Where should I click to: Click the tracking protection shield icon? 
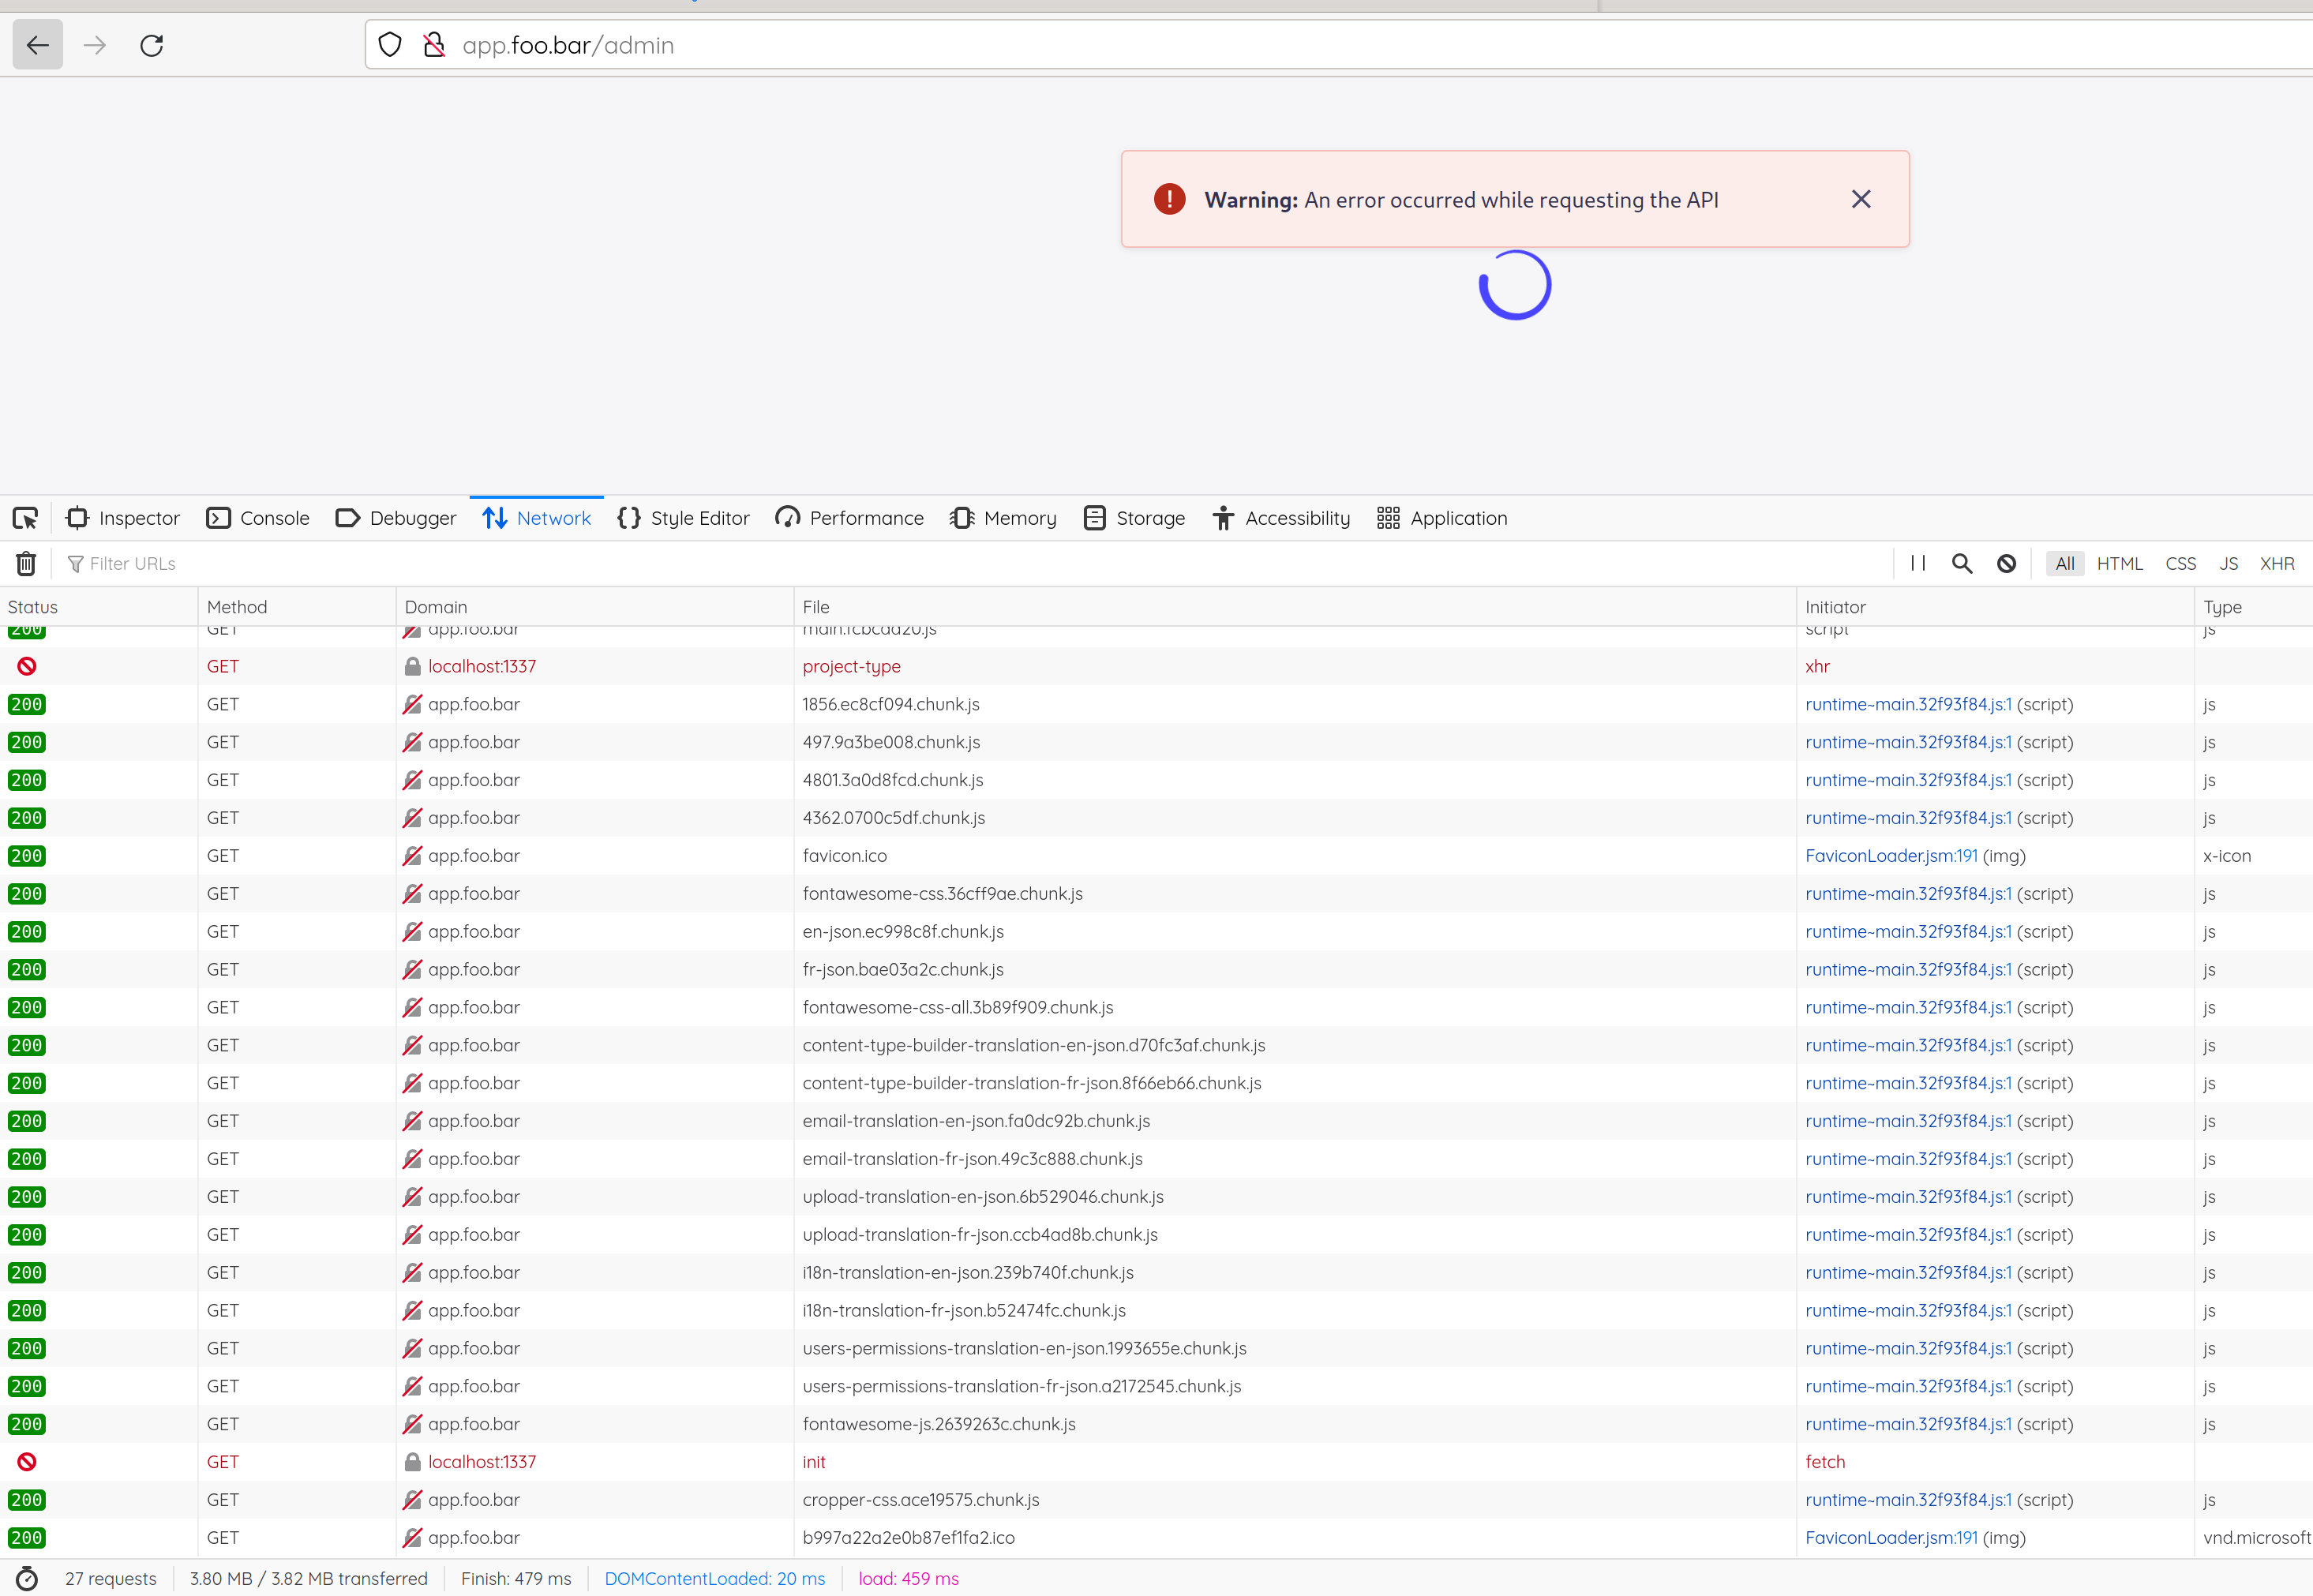tap(389, 44)
